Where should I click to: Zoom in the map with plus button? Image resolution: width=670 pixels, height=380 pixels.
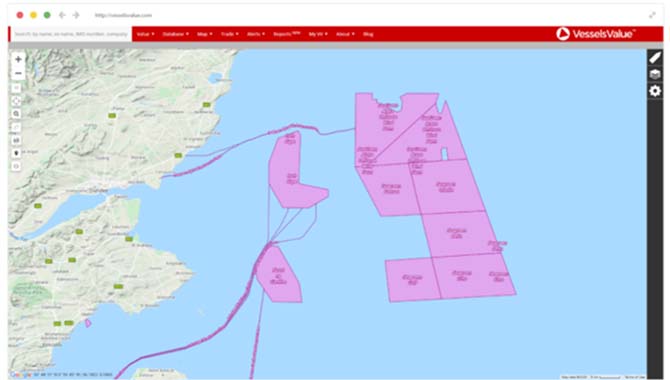(x=18, y=59)
